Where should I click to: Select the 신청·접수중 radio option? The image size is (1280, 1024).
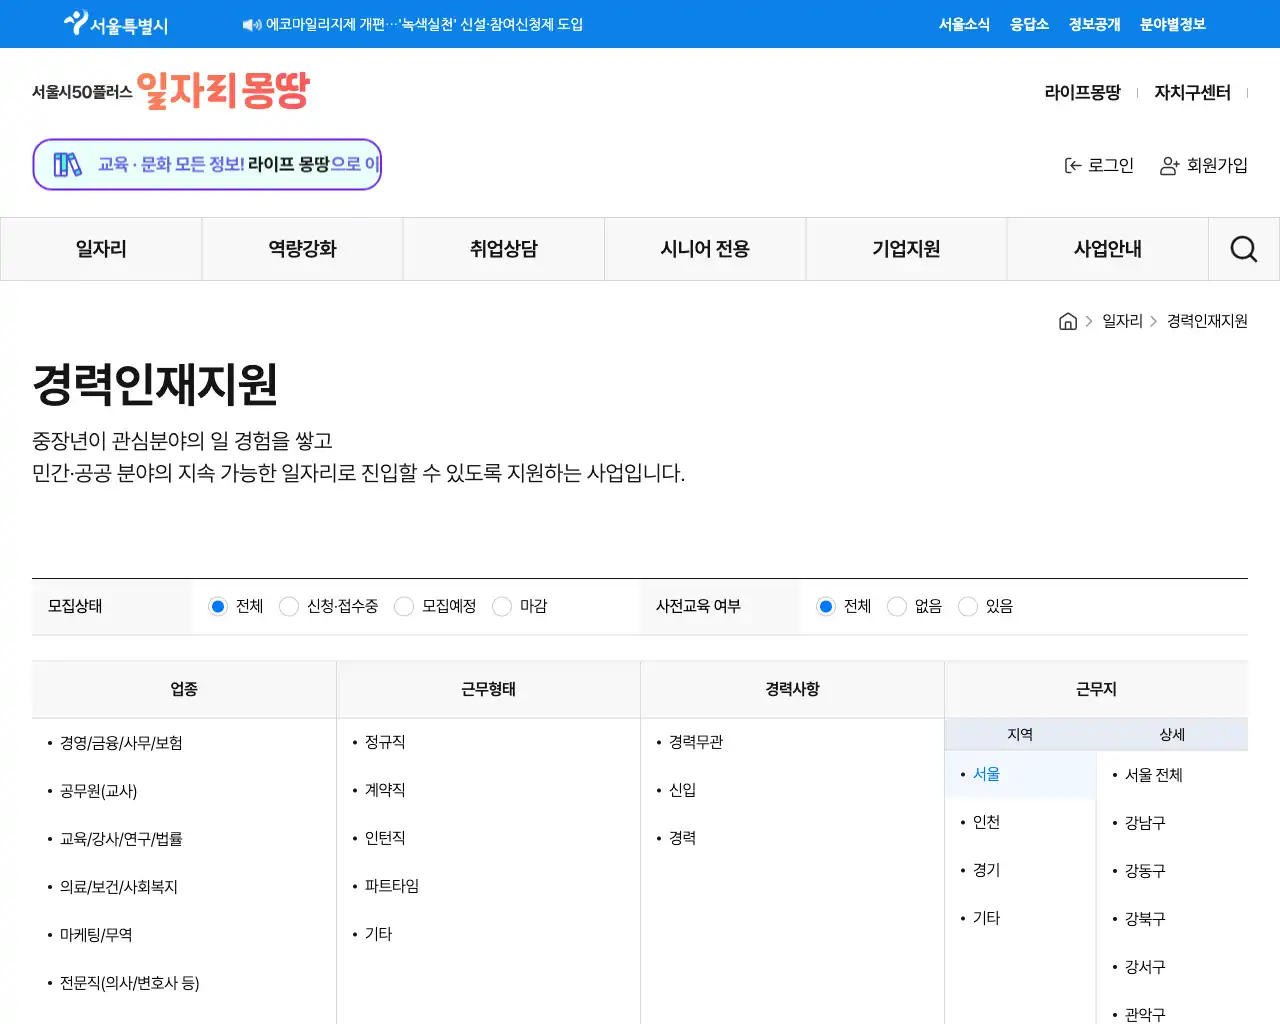pos(288,606)
